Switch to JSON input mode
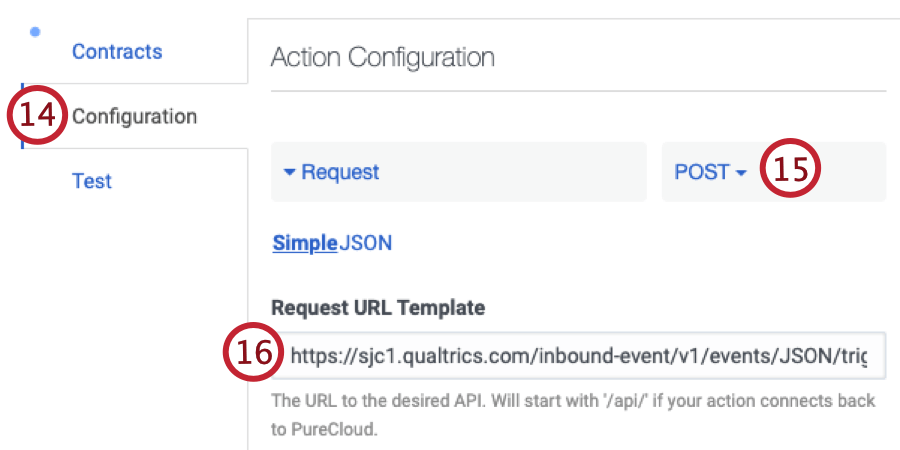Image resolution: width=900 pixels, height=450 pixels. (365, 242)
